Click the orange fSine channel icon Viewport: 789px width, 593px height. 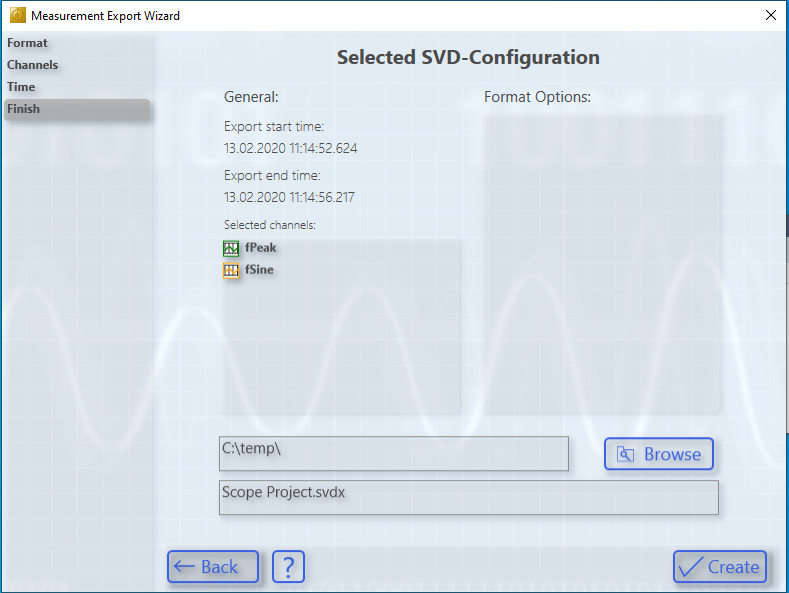[x=231, y=270]
